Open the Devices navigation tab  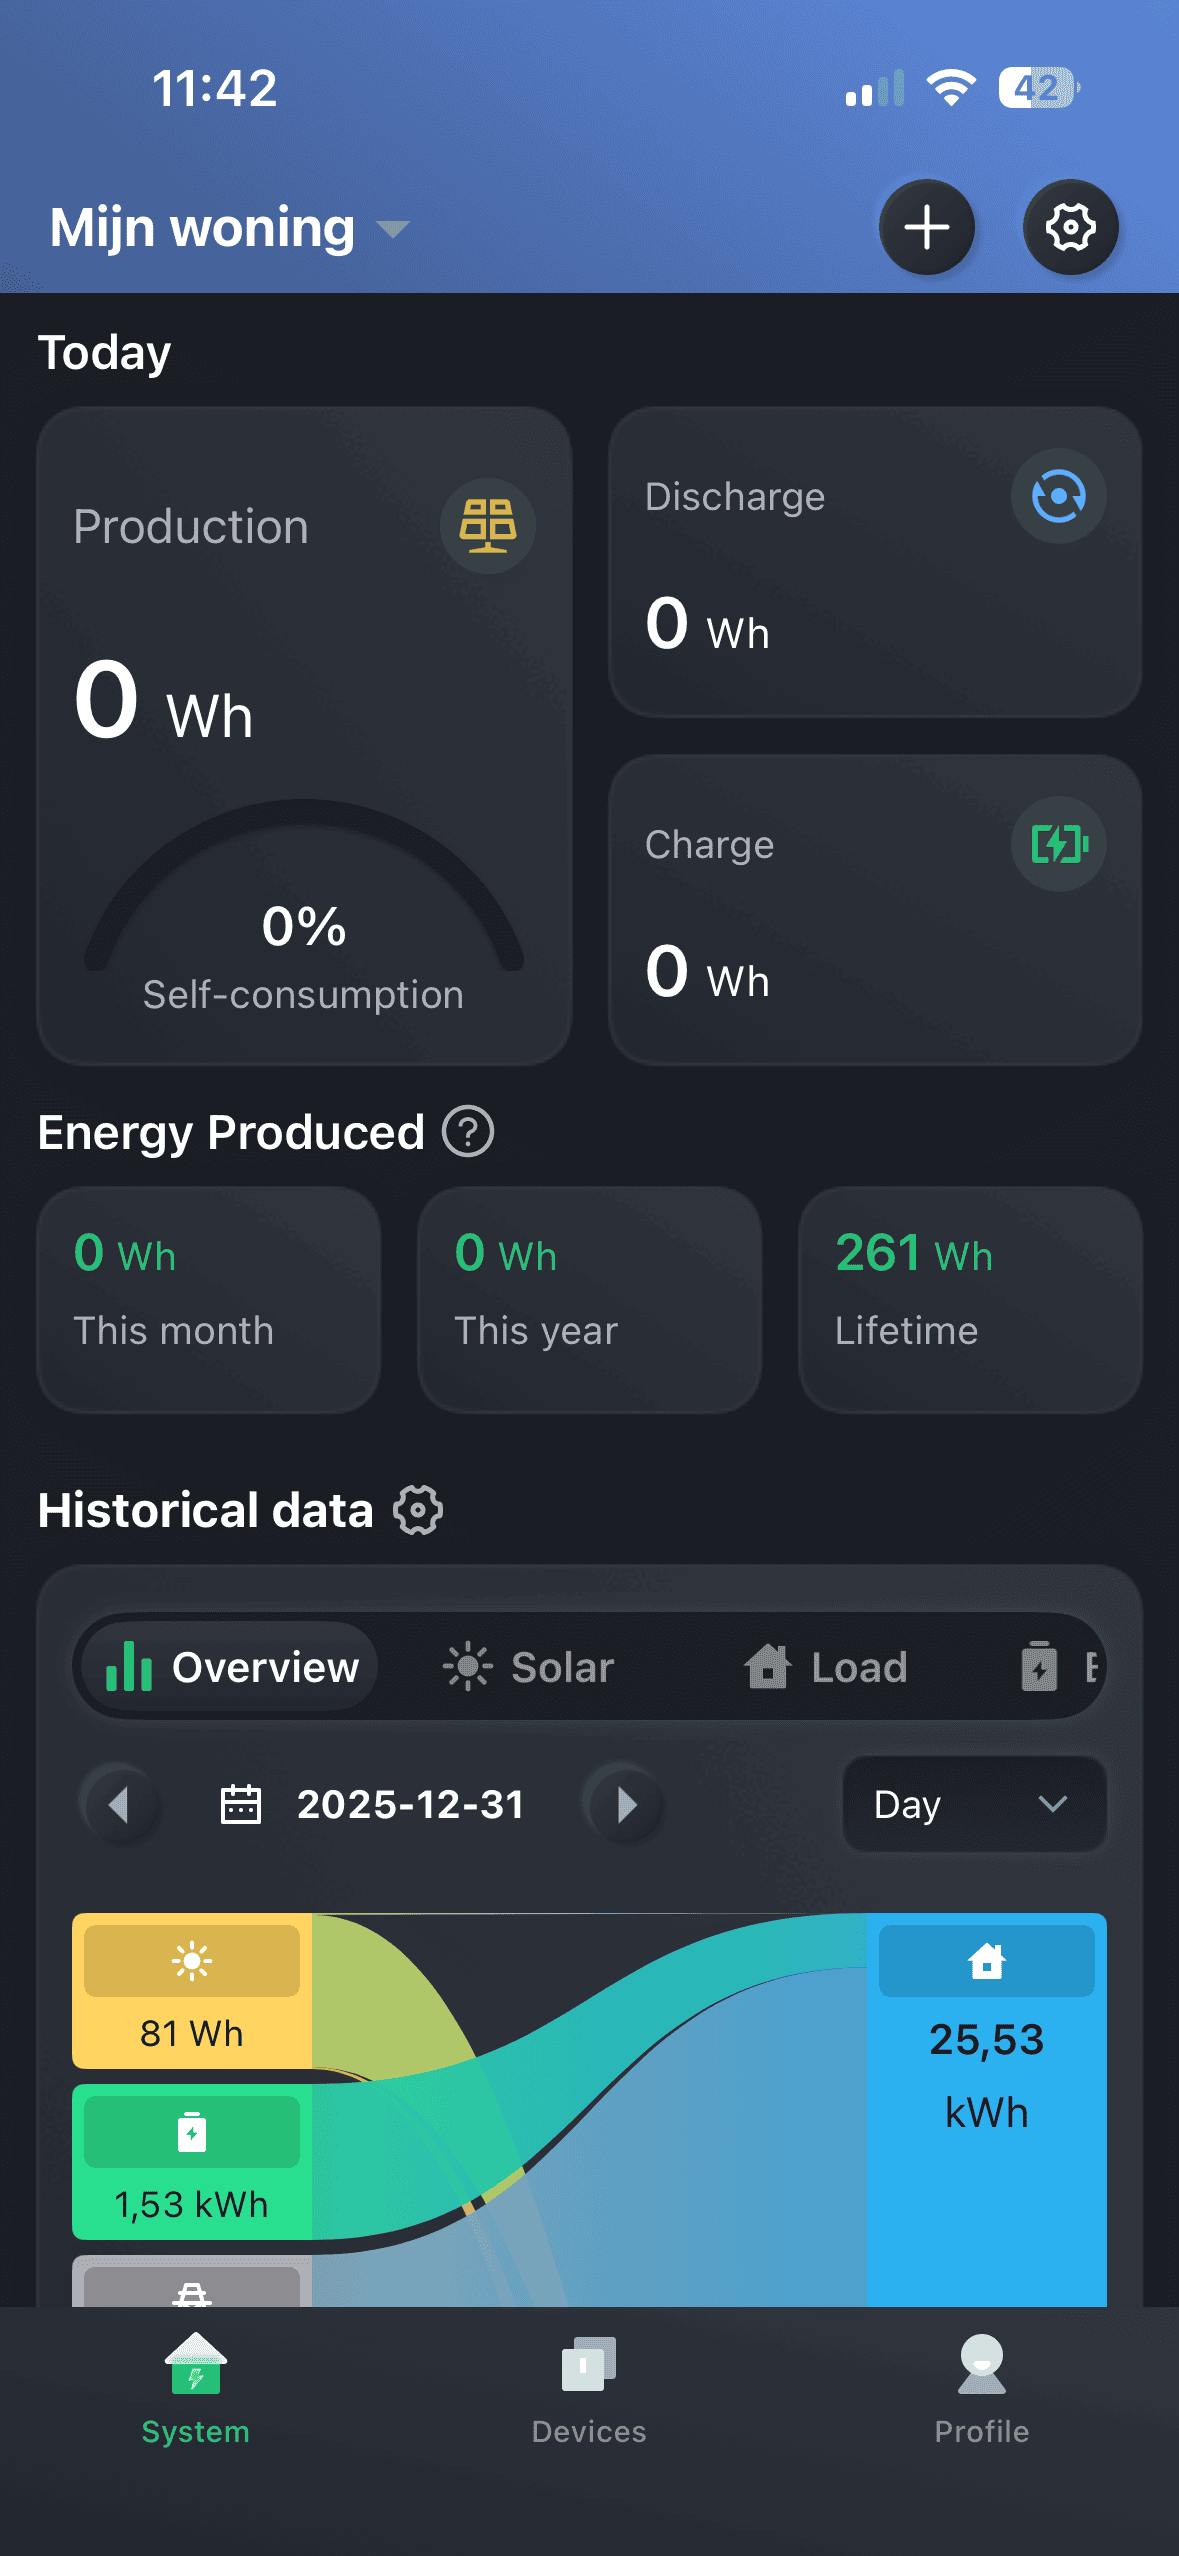[589, 2390]
